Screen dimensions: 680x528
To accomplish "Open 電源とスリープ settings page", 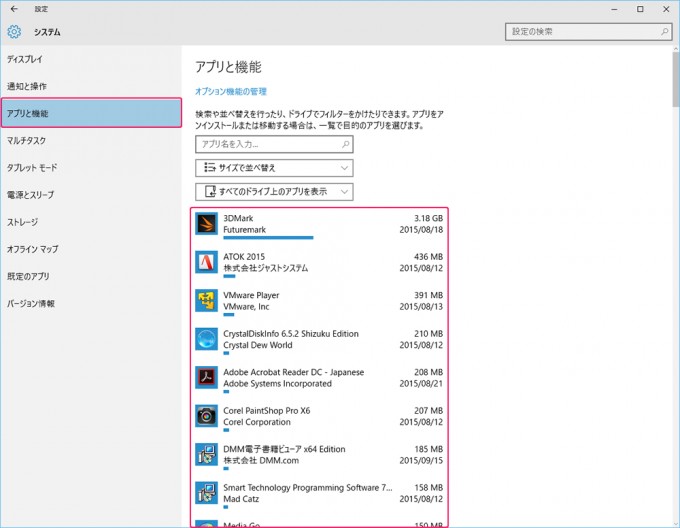I will (x=91, y=195).
